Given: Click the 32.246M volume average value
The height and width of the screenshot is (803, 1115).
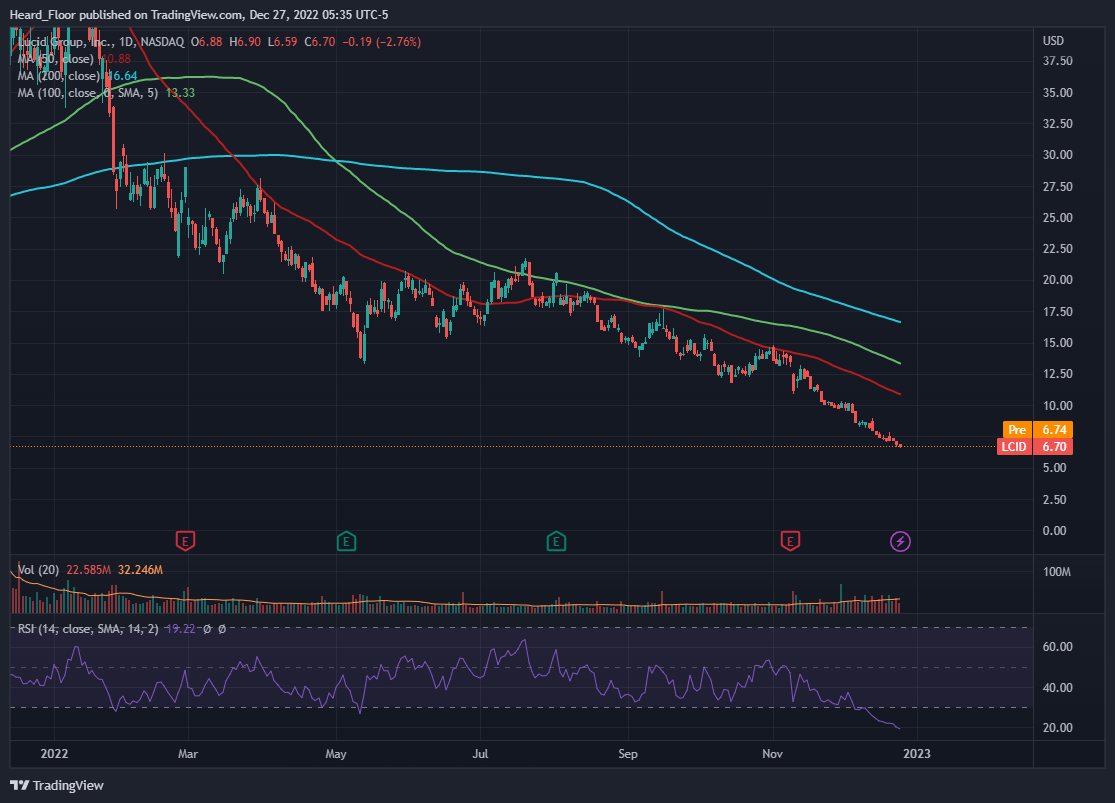Looking at the screenshot, I should click(x=141, y=570).
